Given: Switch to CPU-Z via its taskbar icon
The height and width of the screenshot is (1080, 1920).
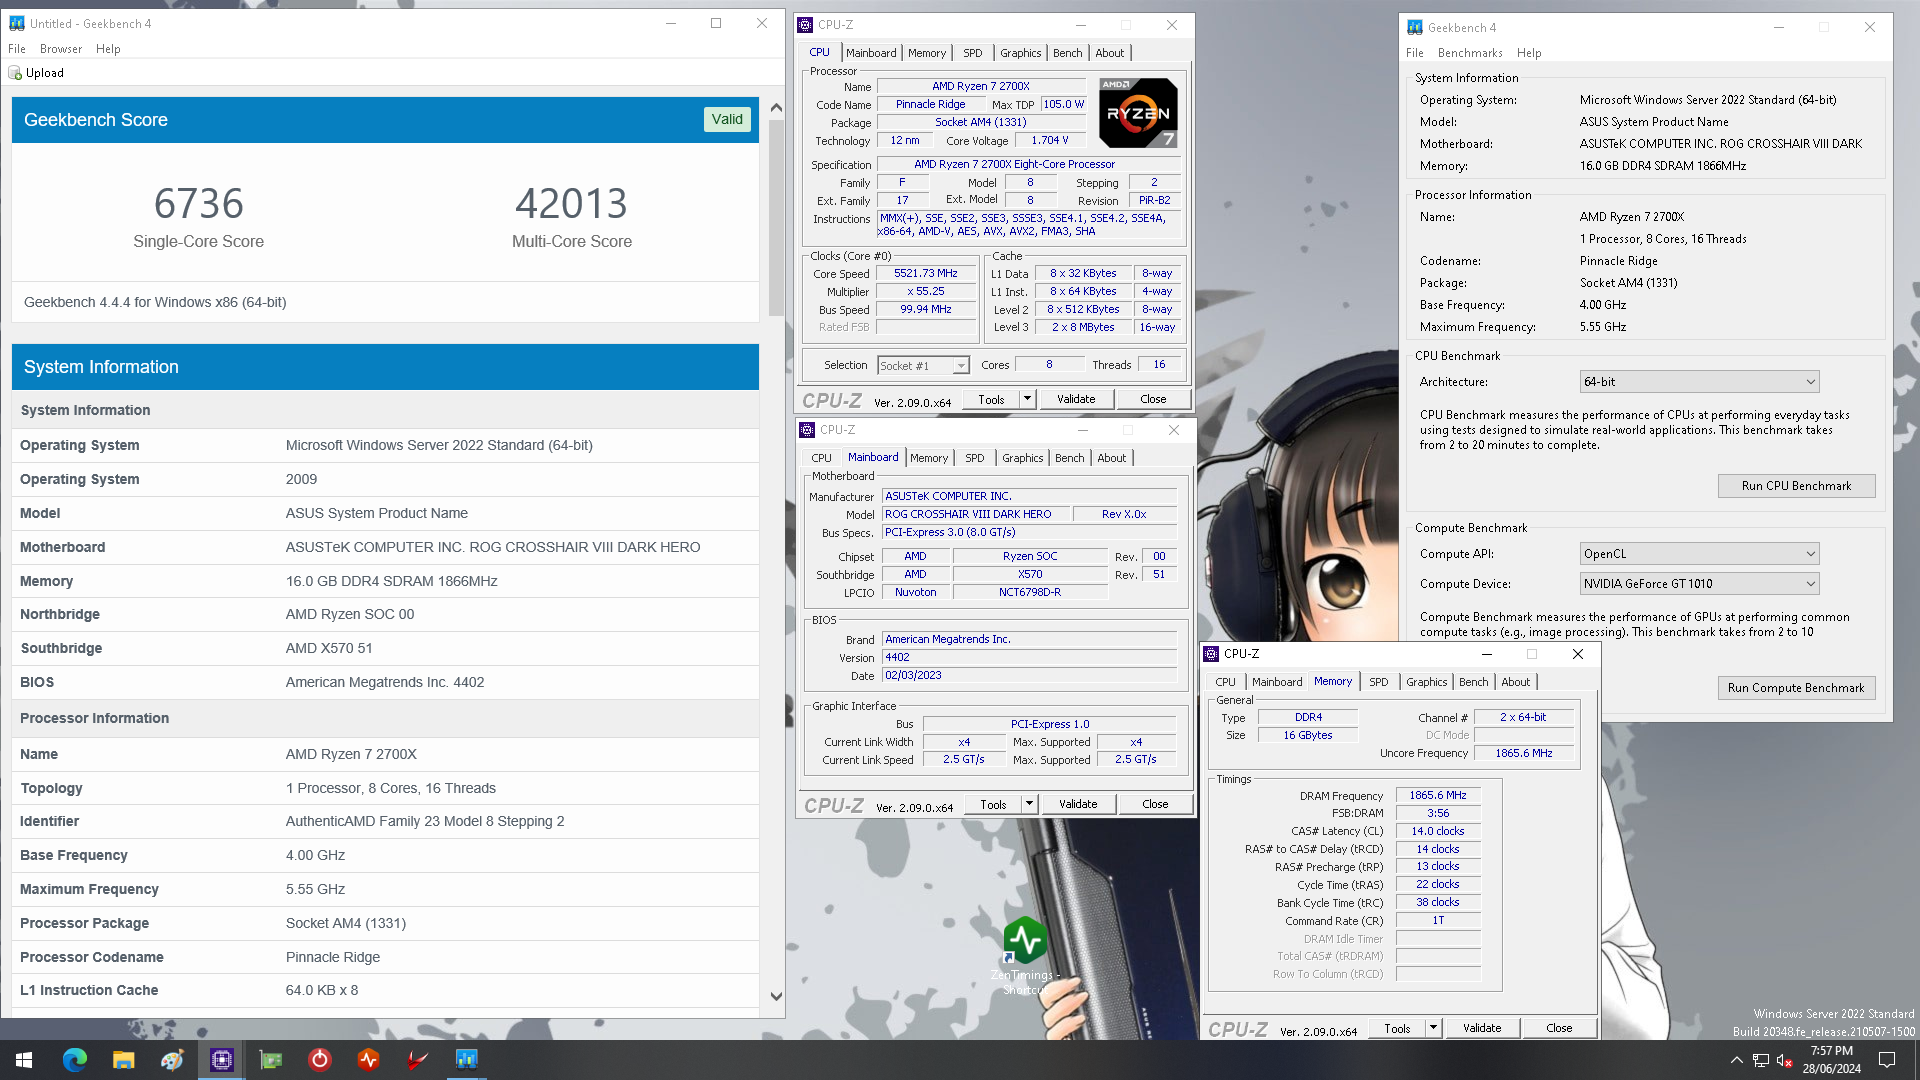Looking at the screenshot, I should (x=221, y=1060).
